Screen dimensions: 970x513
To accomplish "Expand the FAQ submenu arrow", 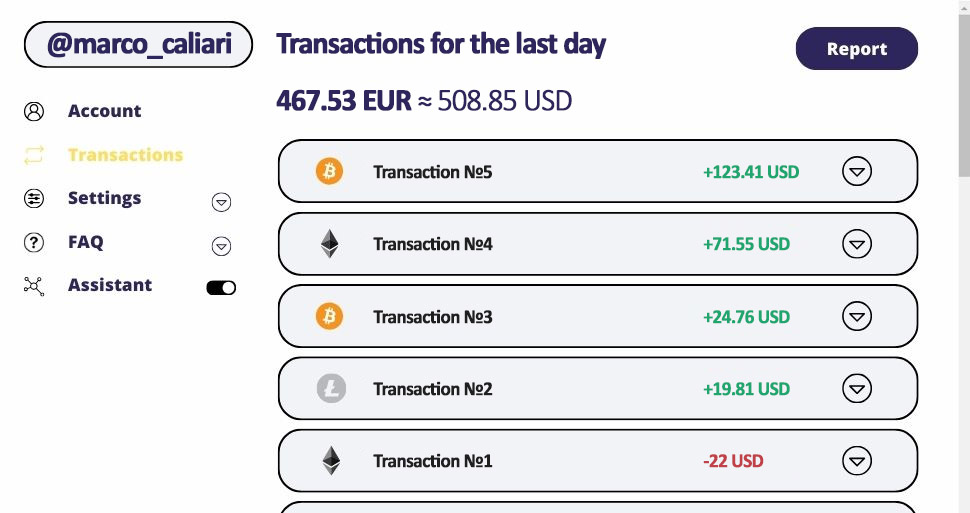I will point(222,246).
